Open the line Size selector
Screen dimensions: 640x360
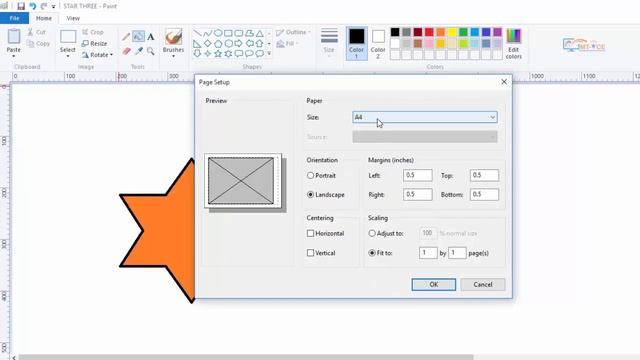click(x=329, y=41)
